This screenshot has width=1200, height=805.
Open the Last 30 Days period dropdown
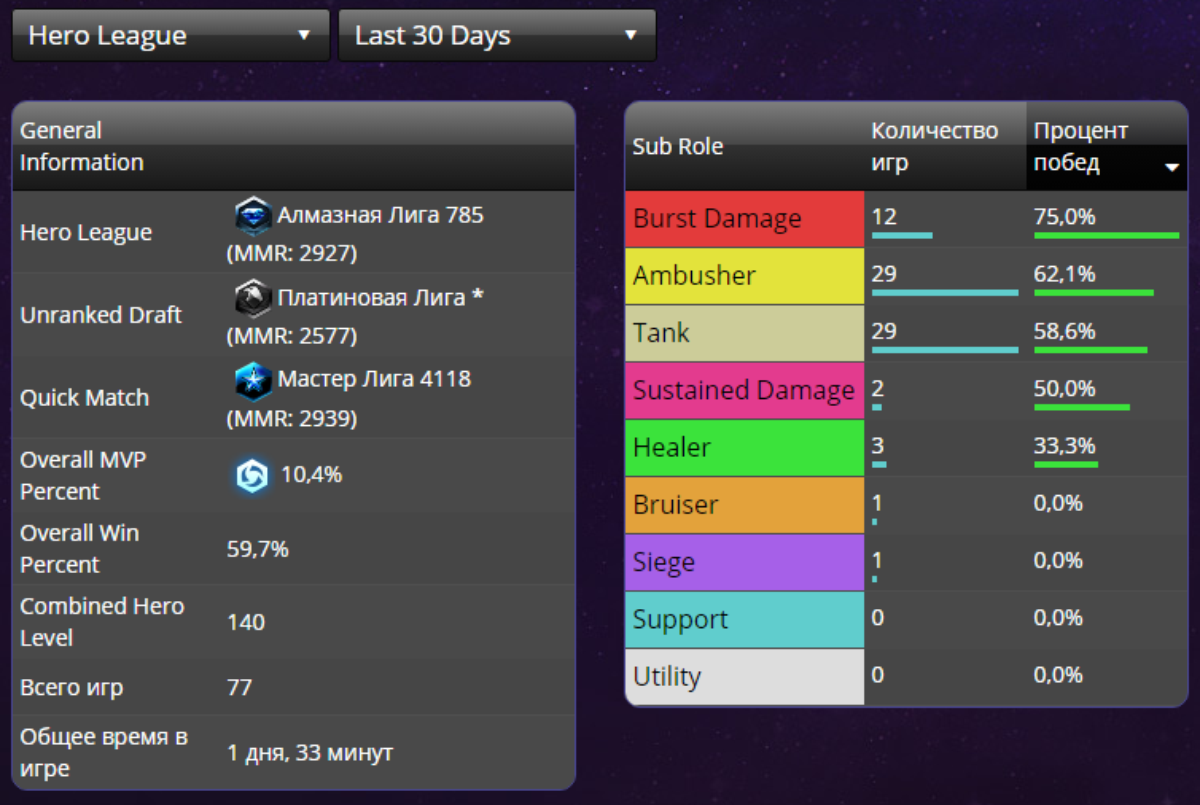(497, 36)
